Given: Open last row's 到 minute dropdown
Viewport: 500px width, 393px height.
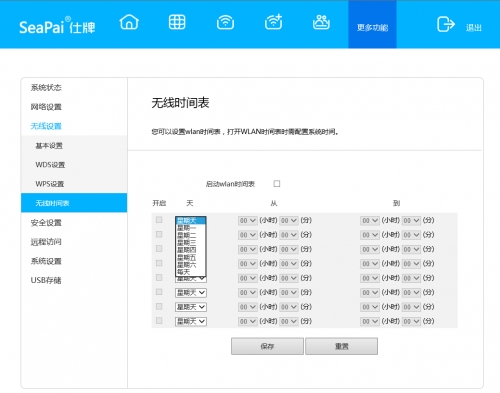Looking at the screenshot, I should click(x=411, y=321).
